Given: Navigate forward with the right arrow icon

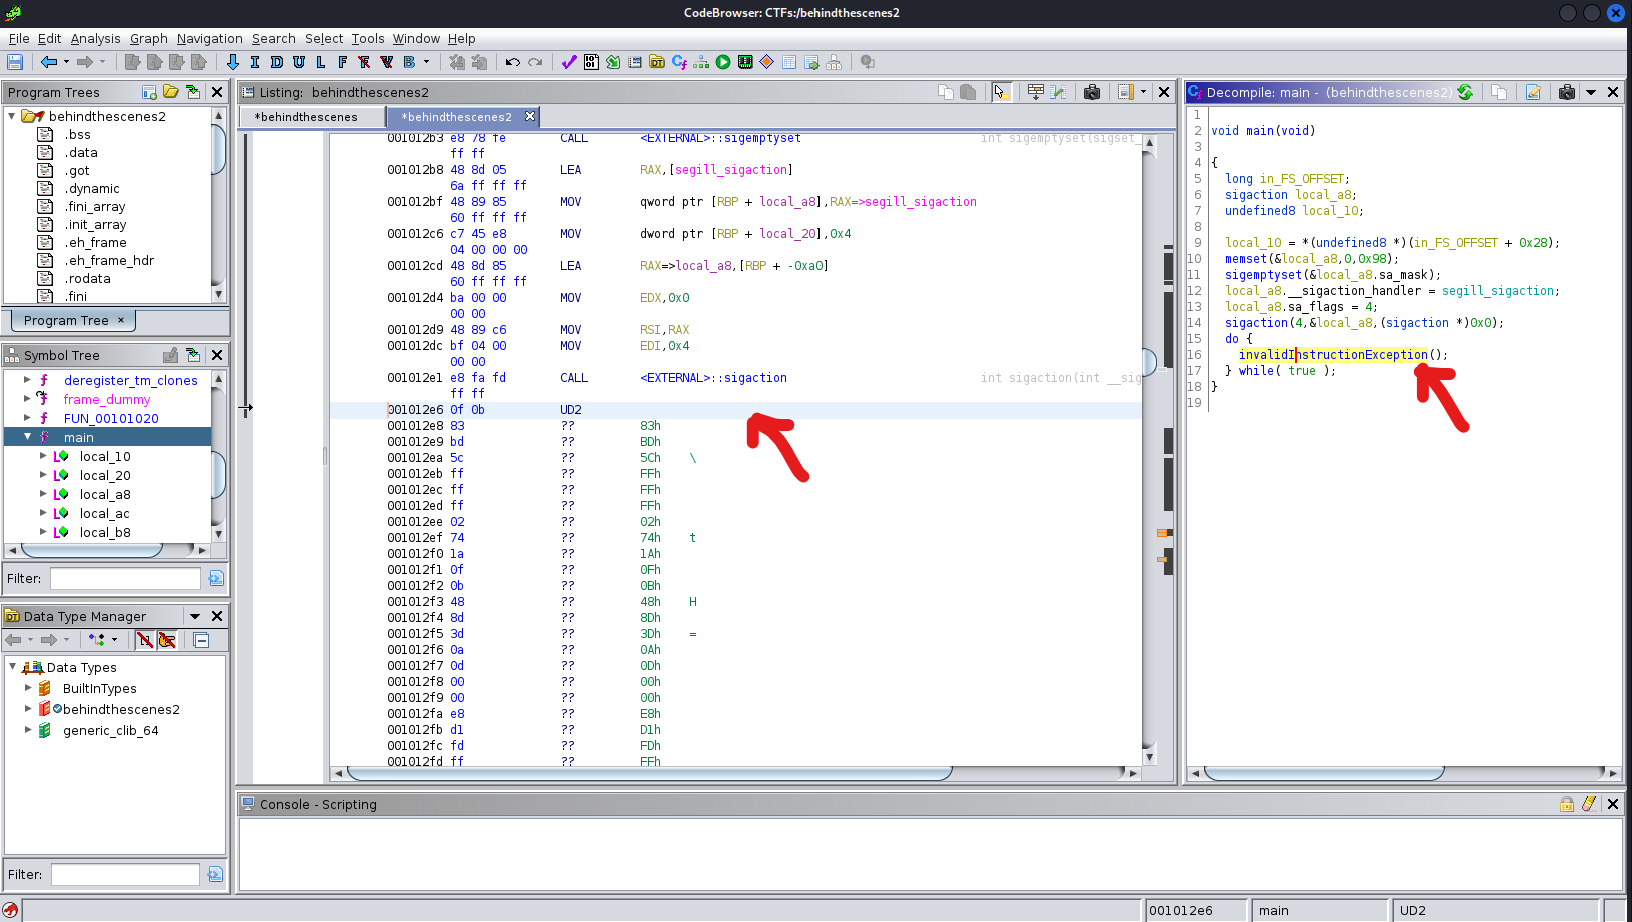Looking at the screenshot, I should pos(85,62).
